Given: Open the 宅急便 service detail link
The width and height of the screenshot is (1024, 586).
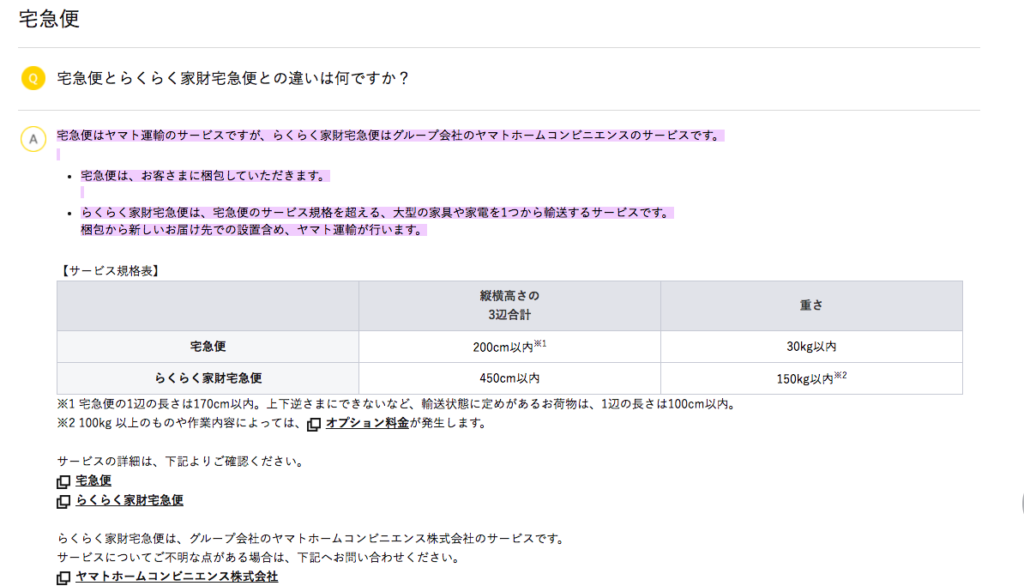Looking at the screenshot, I should coord(93,480).
